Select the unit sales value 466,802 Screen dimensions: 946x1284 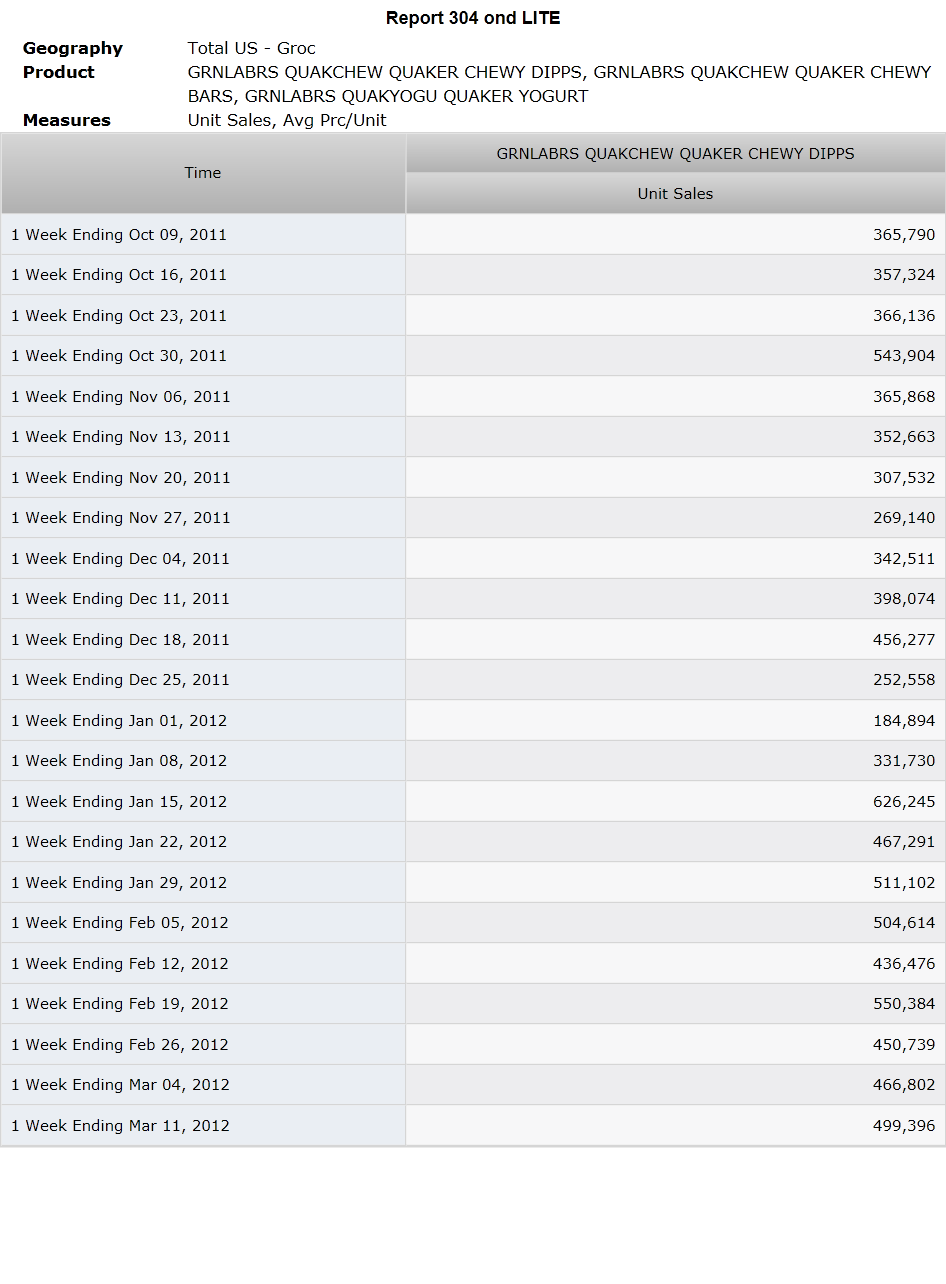904,1085
